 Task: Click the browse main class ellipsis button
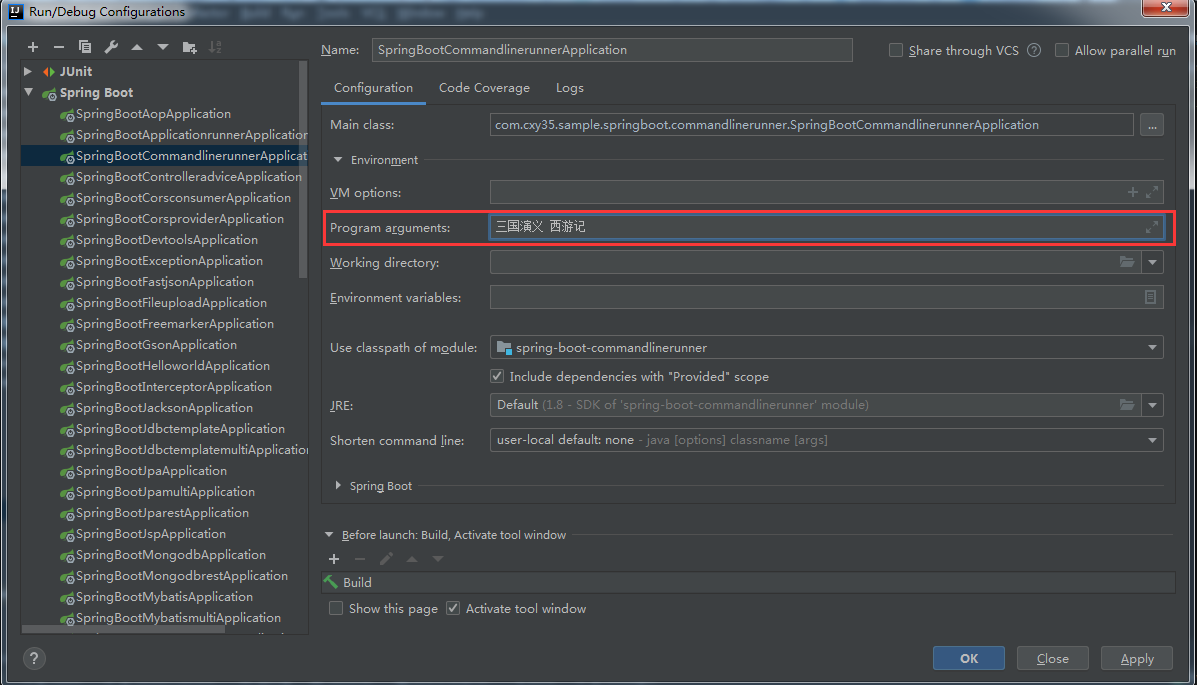tap(1151, 125)
